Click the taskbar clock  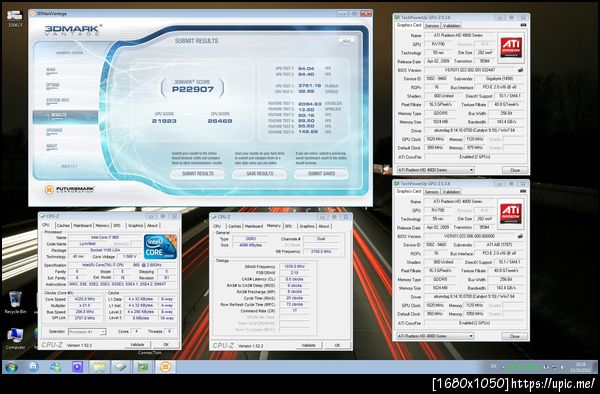coord(581,367)
